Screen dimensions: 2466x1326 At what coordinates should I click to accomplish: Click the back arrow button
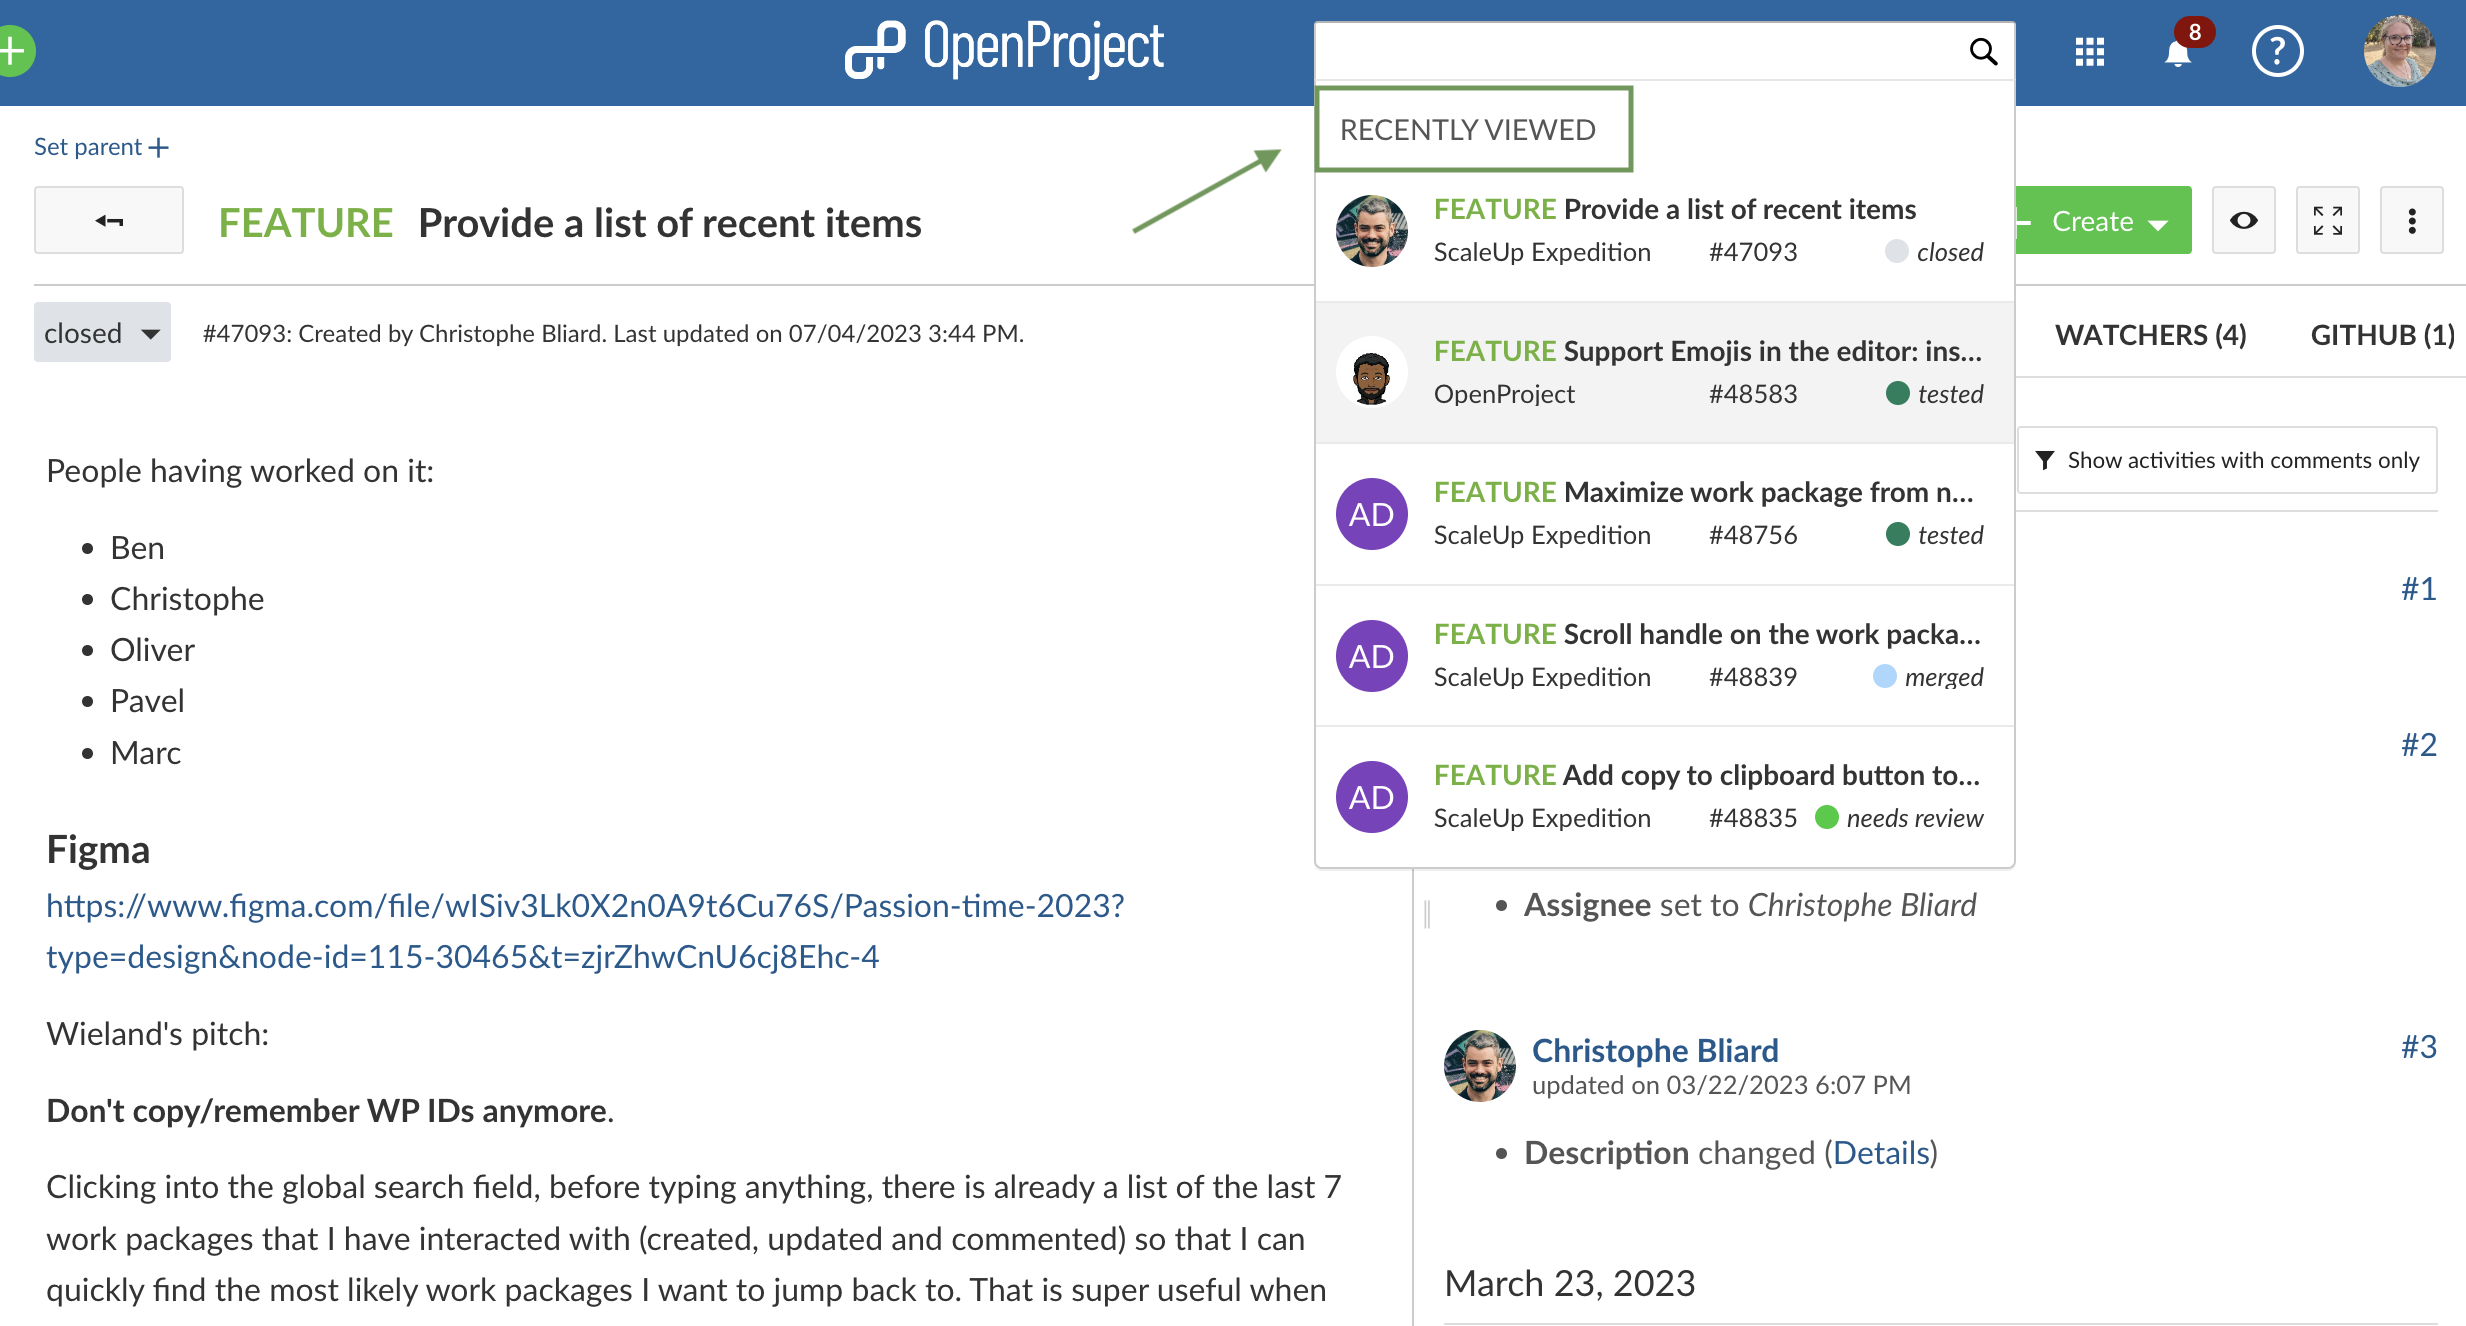(x=109, y=221)
